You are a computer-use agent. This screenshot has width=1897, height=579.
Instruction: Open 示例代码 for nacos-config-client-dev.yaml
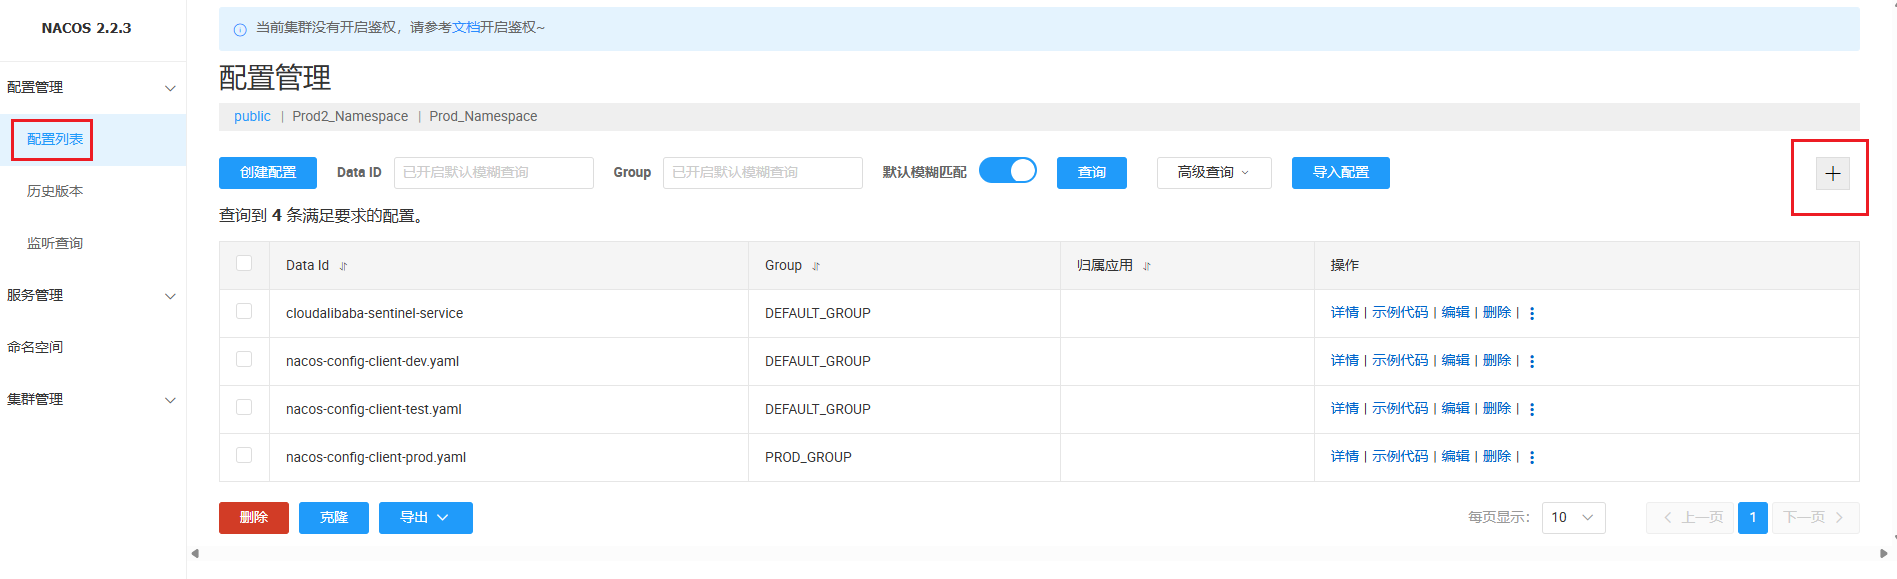[x=1400, y=361]
